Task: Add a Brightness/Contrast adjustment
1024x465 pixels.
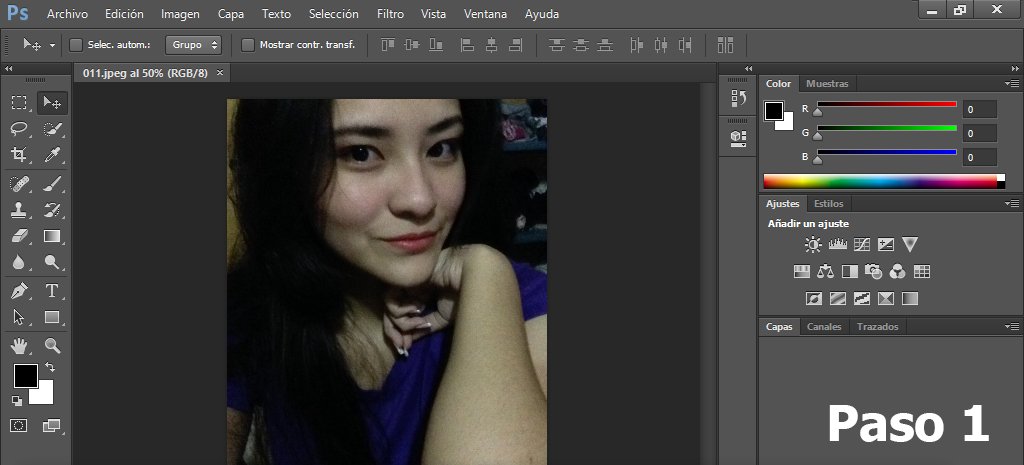Action: pos(813,245)
